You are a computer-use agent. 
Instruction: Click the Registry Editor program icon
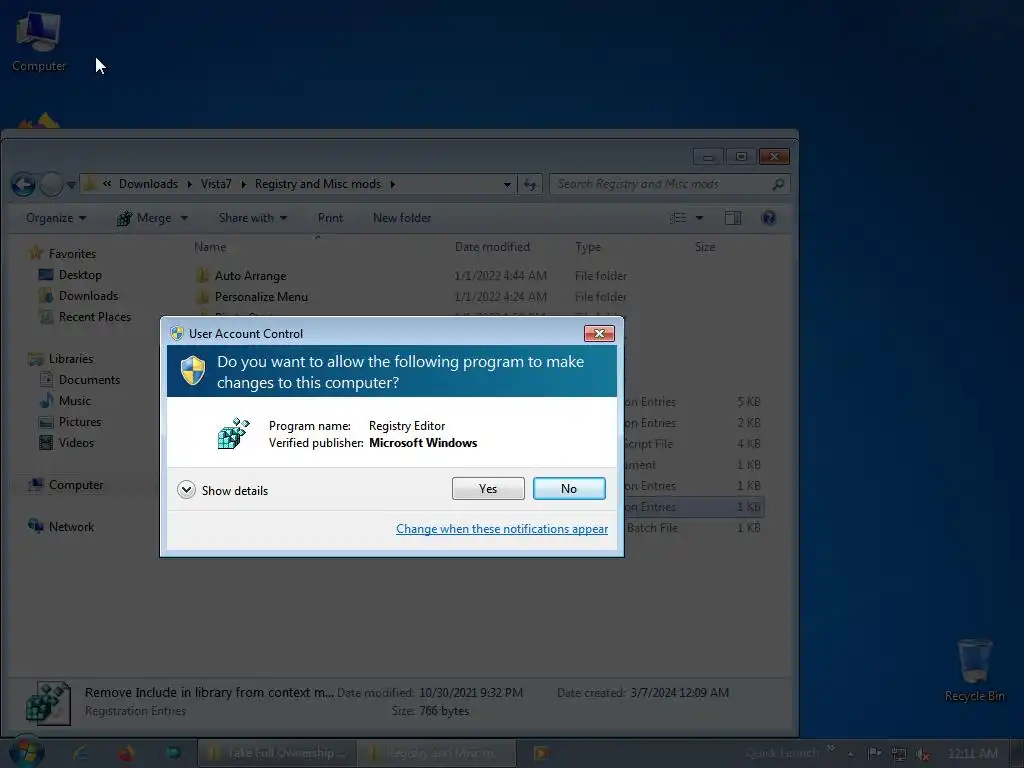(x=233, y=434)
